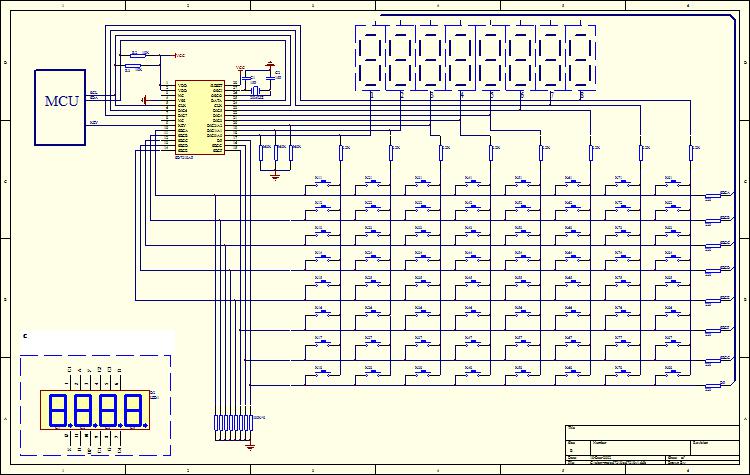Click the resistor above the last key column
Screen dimensions: 750x475
[x=691, y=150]
